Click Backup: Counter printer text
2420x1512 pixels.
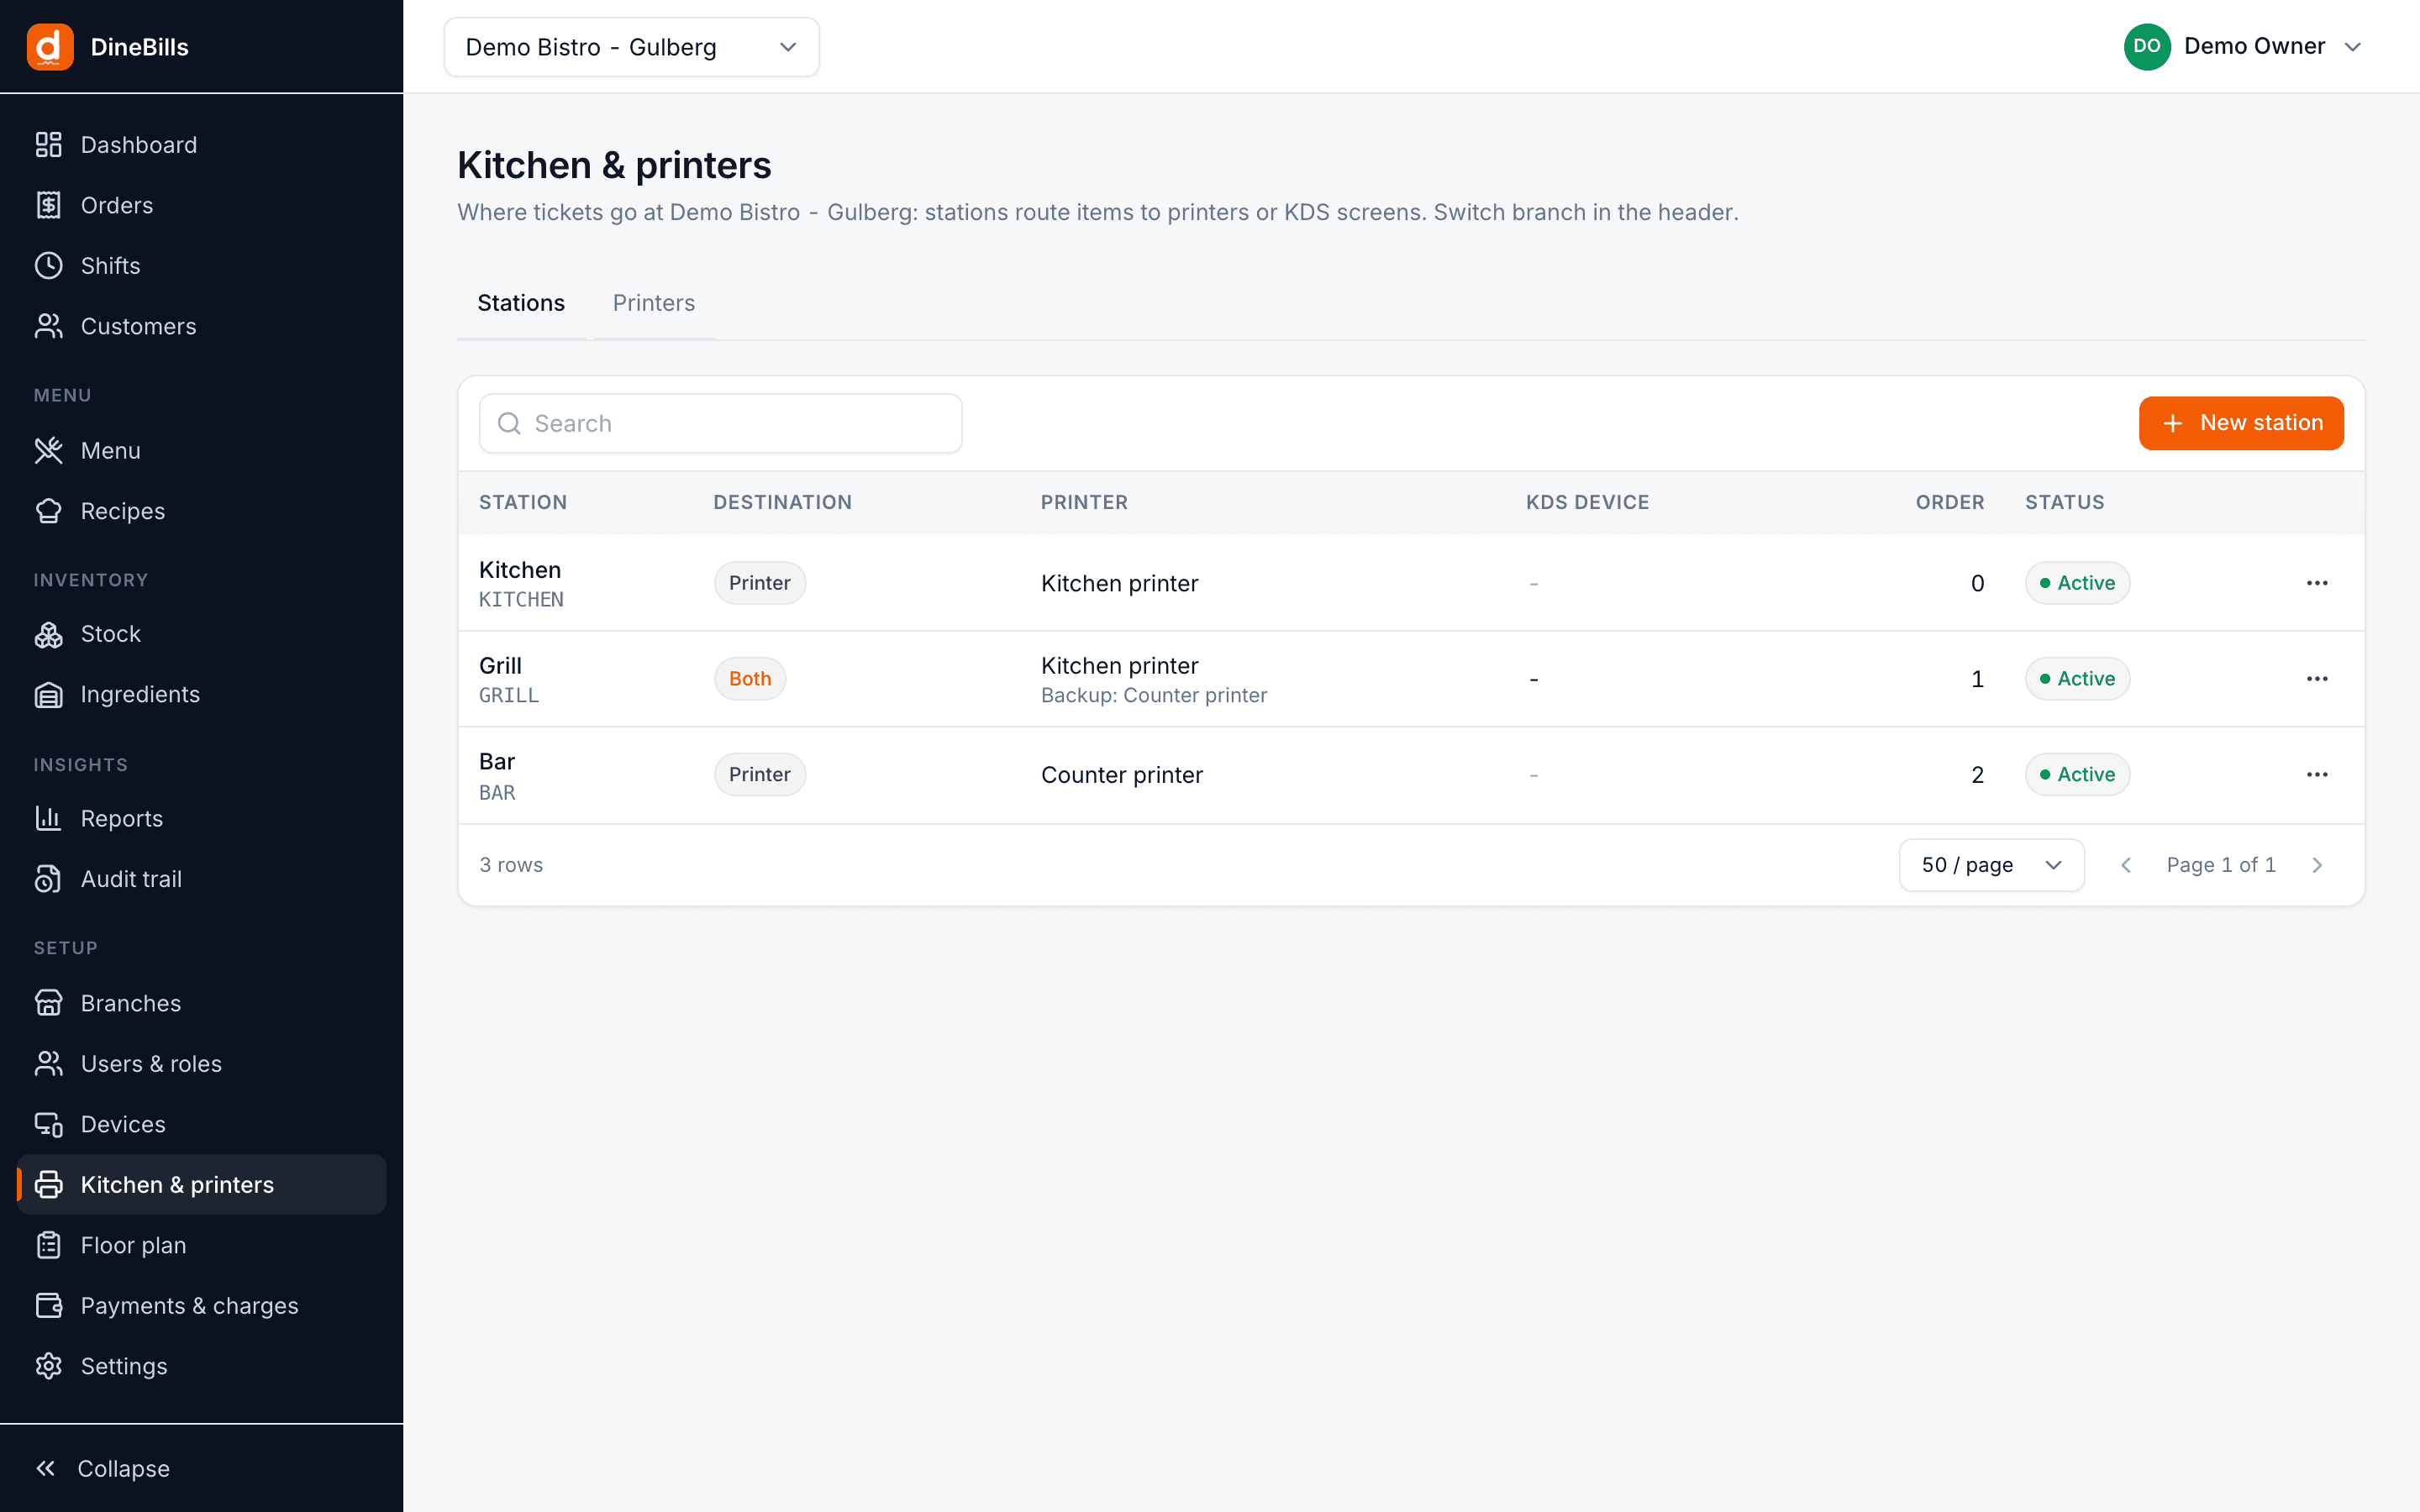(x=1154, y=695)
